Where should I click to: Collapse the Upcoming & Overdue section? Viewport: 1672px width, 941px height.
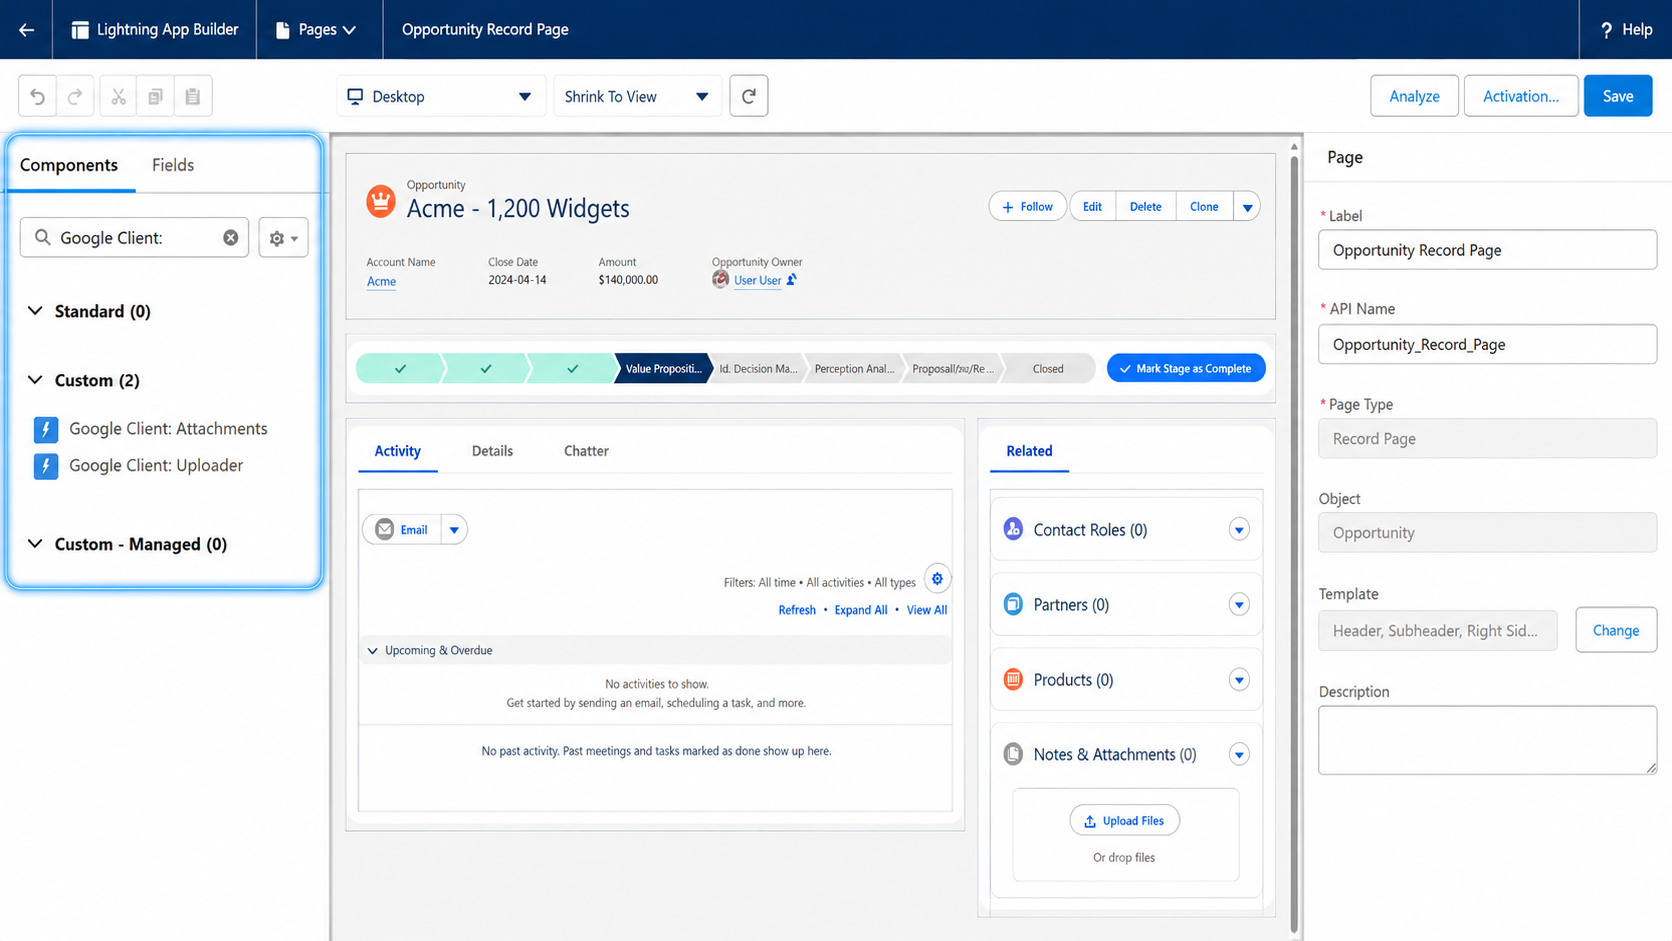point(373,651)
